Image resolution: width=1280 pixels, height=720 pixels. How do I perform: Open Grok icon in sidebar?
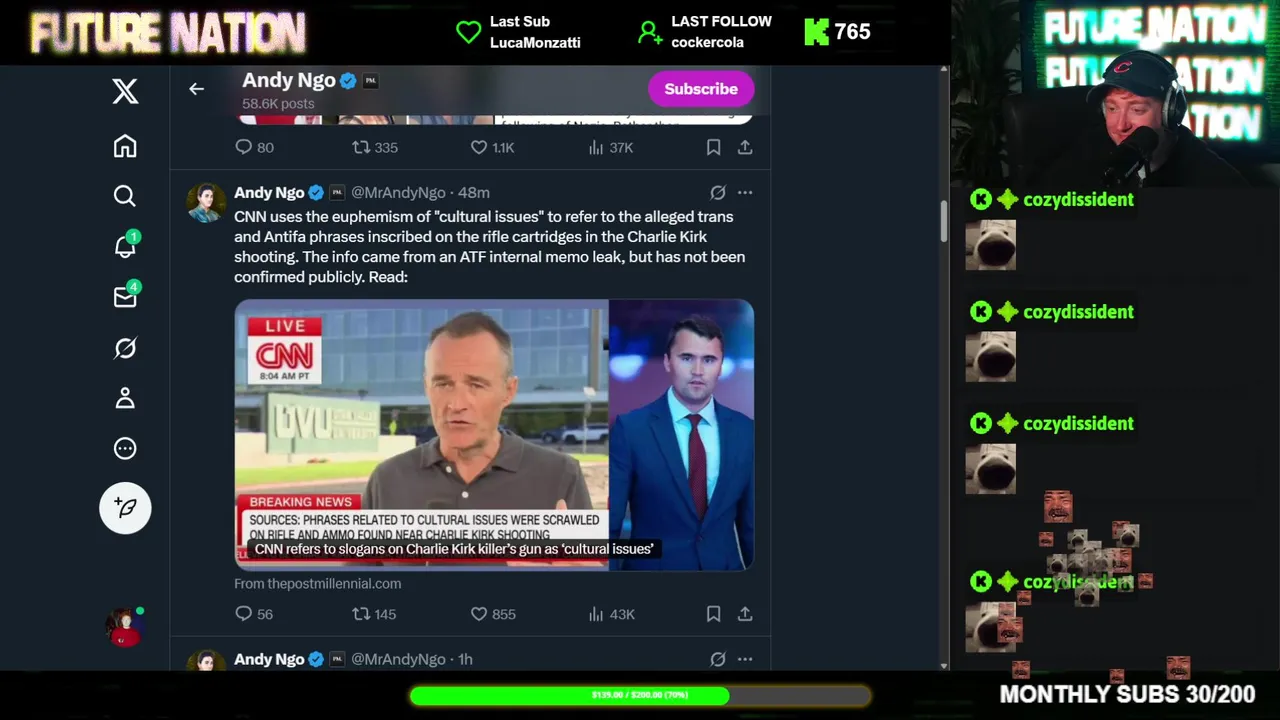125,348
